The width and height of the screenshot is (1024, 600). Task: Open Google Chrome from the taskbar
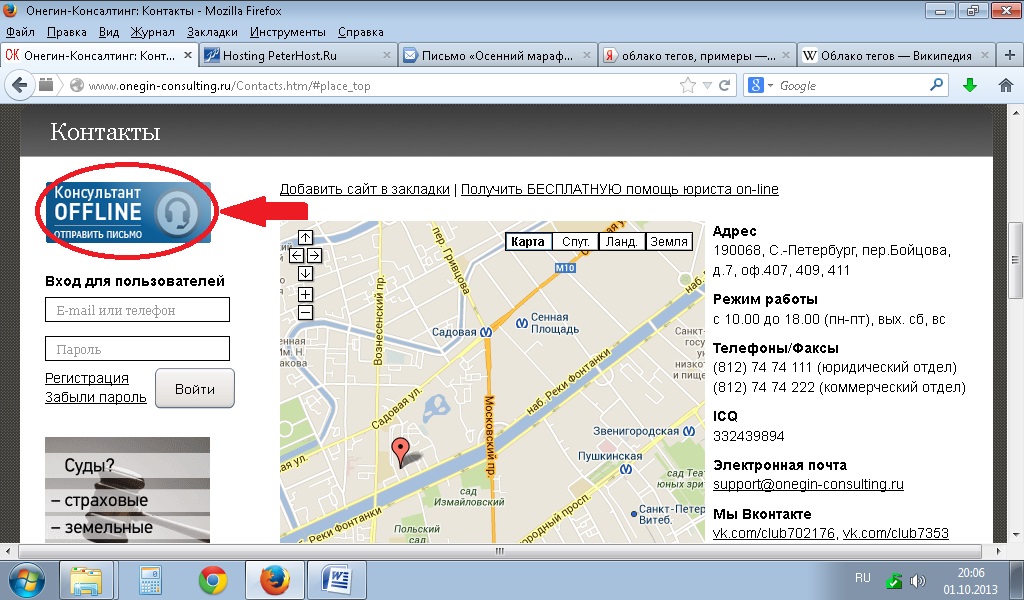(x=212, y=579)
